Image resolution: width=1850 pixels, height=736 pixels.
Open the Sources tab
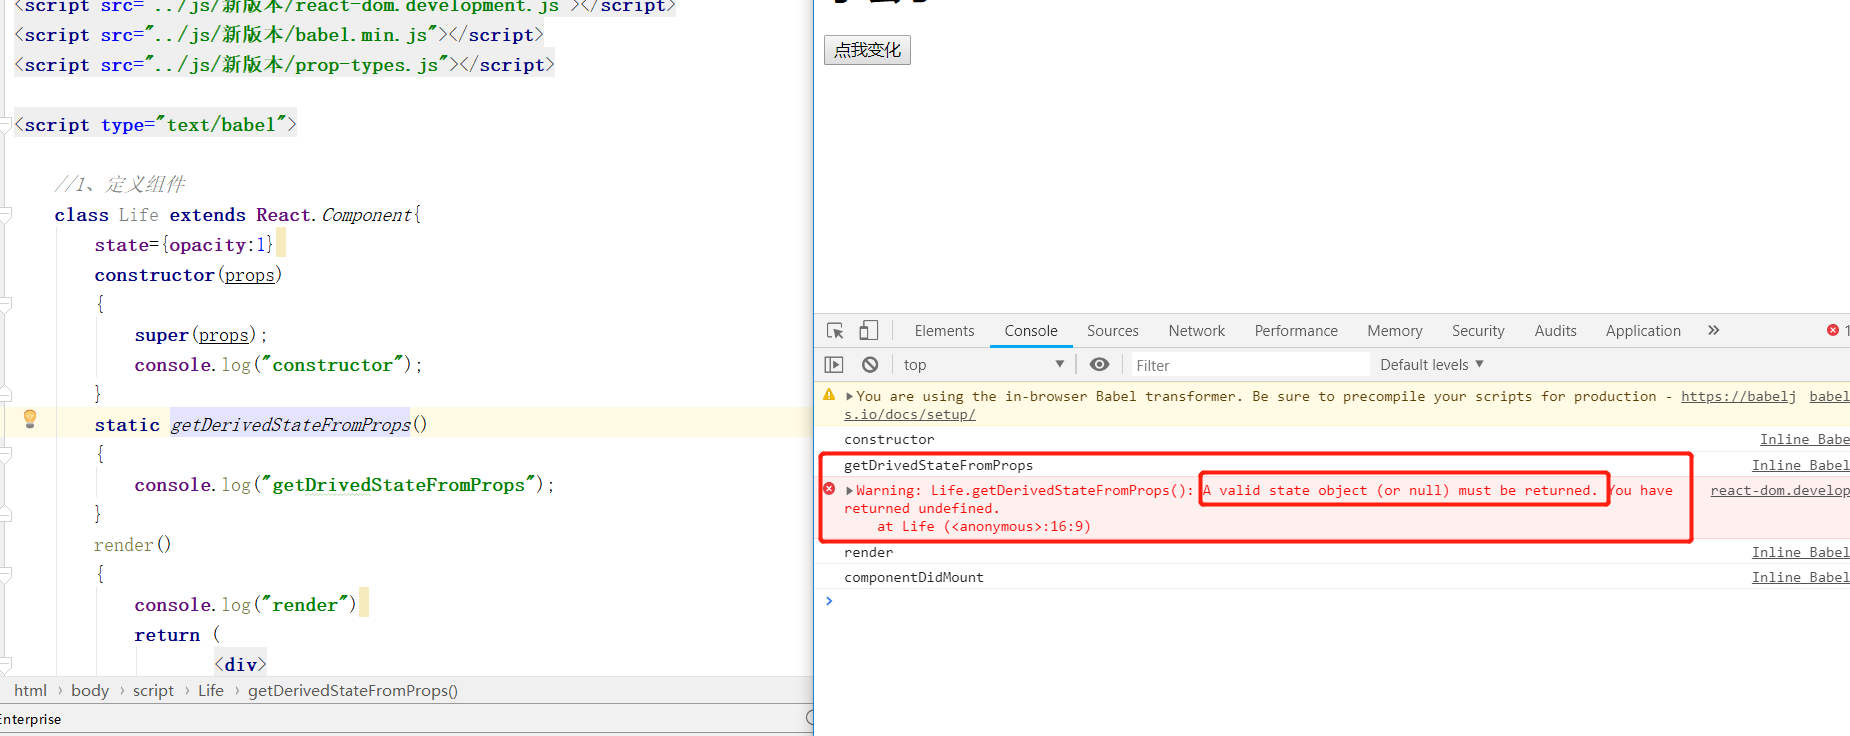coord(1112,331)
